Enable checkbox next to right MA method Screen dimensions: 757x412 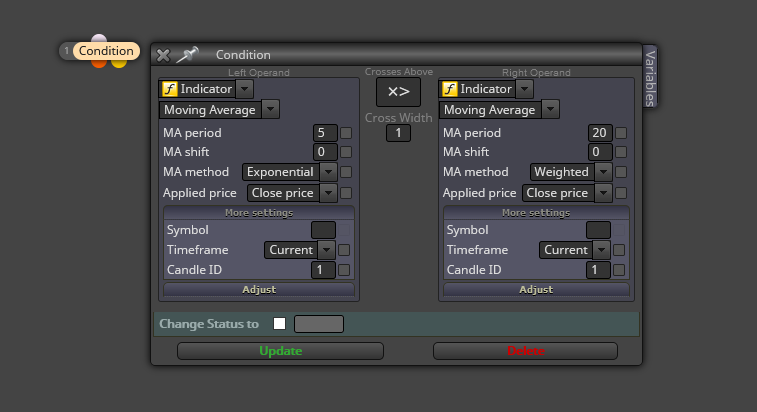(621, 172)
